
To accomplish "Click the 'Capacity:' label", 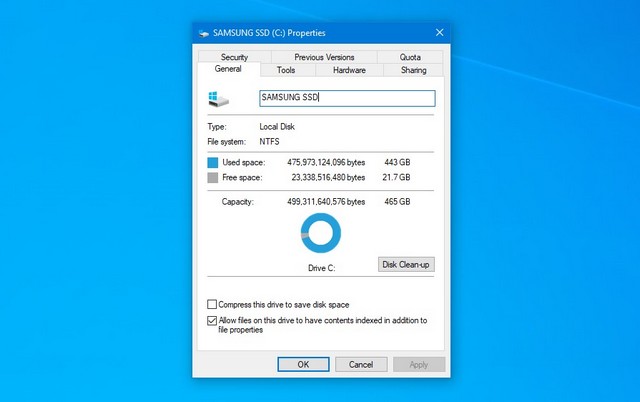I will pyautogui.click(x=238, y=202).
